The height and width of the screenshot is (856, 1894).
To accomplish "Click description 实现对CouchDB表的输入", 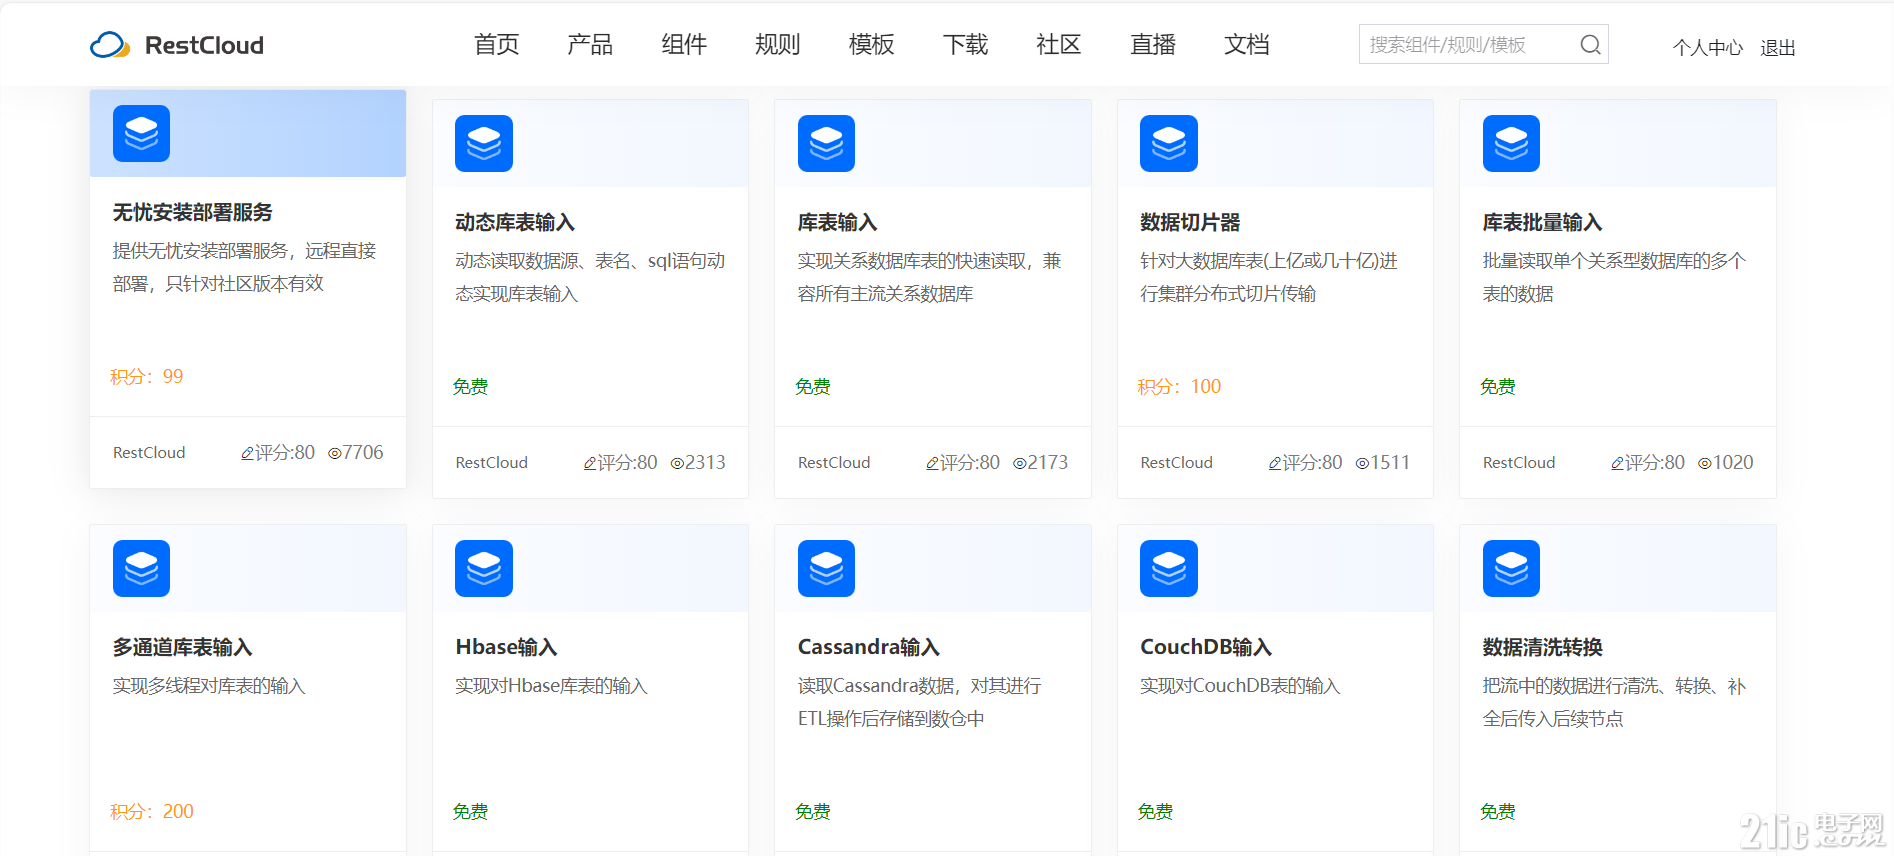I will click(x=1241, y=685).
